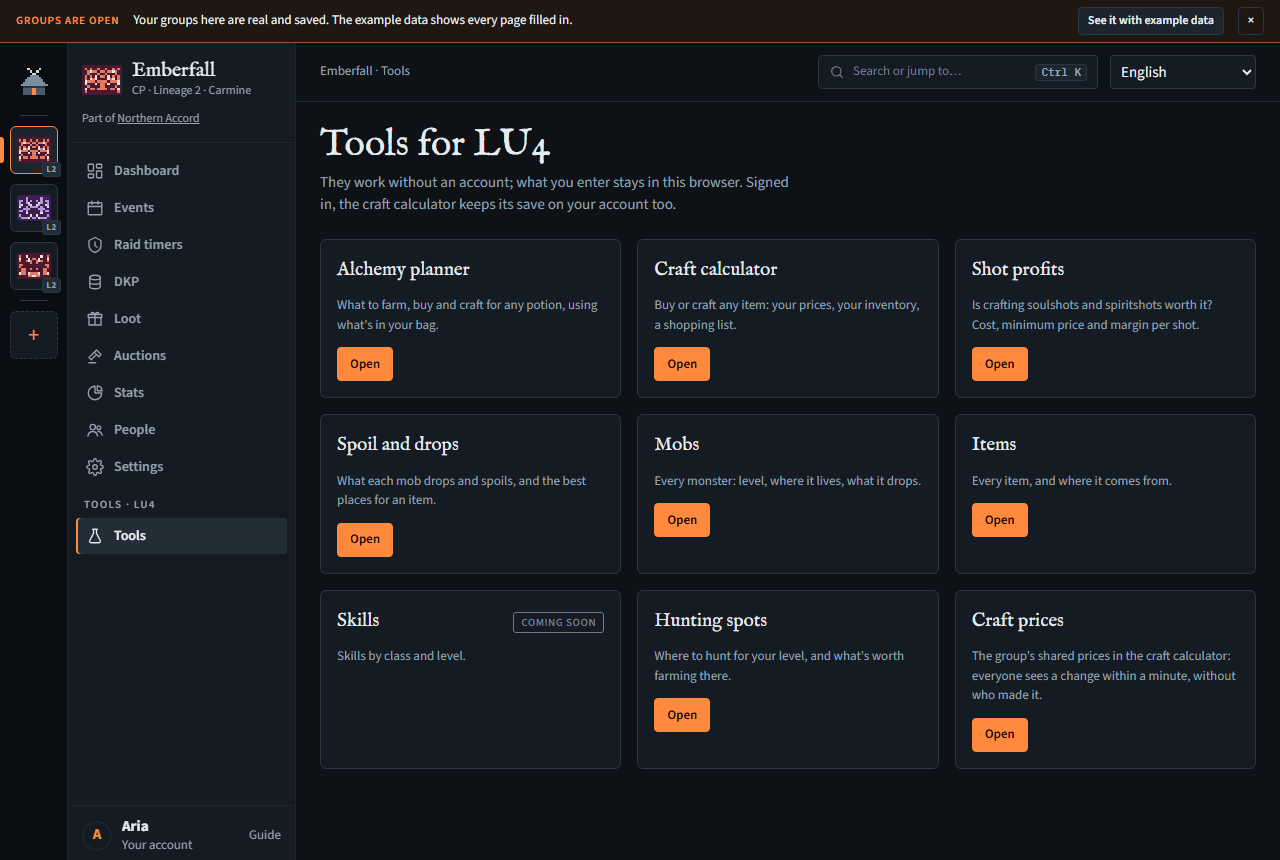
Task: Go to Auctions in the sidebar
Action: [x=182, y=356]
